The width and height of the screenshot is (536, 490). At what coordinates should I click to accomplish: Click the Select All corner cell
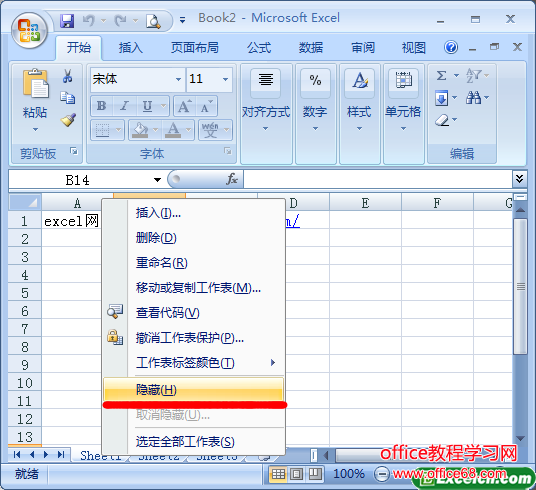25,202
